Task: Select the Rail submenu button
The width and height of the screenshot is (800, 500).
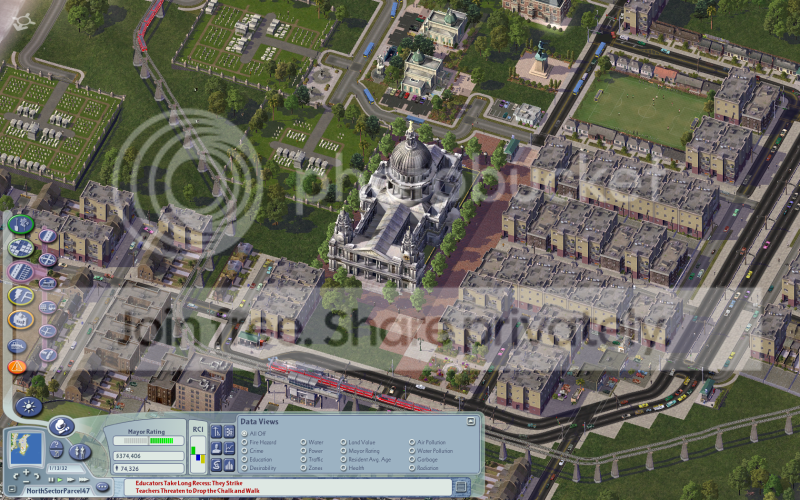Action: click(47, 284)
